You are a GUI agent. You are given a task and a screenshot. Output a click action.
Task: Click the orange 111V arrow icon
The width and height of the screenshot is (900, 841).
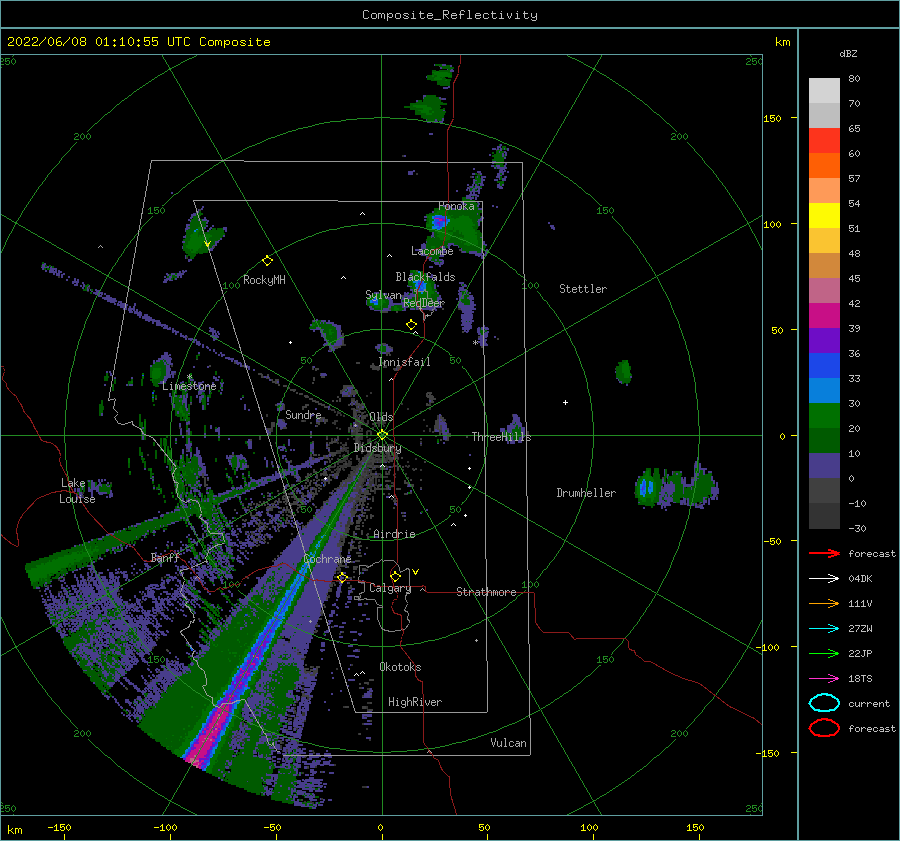824,603
